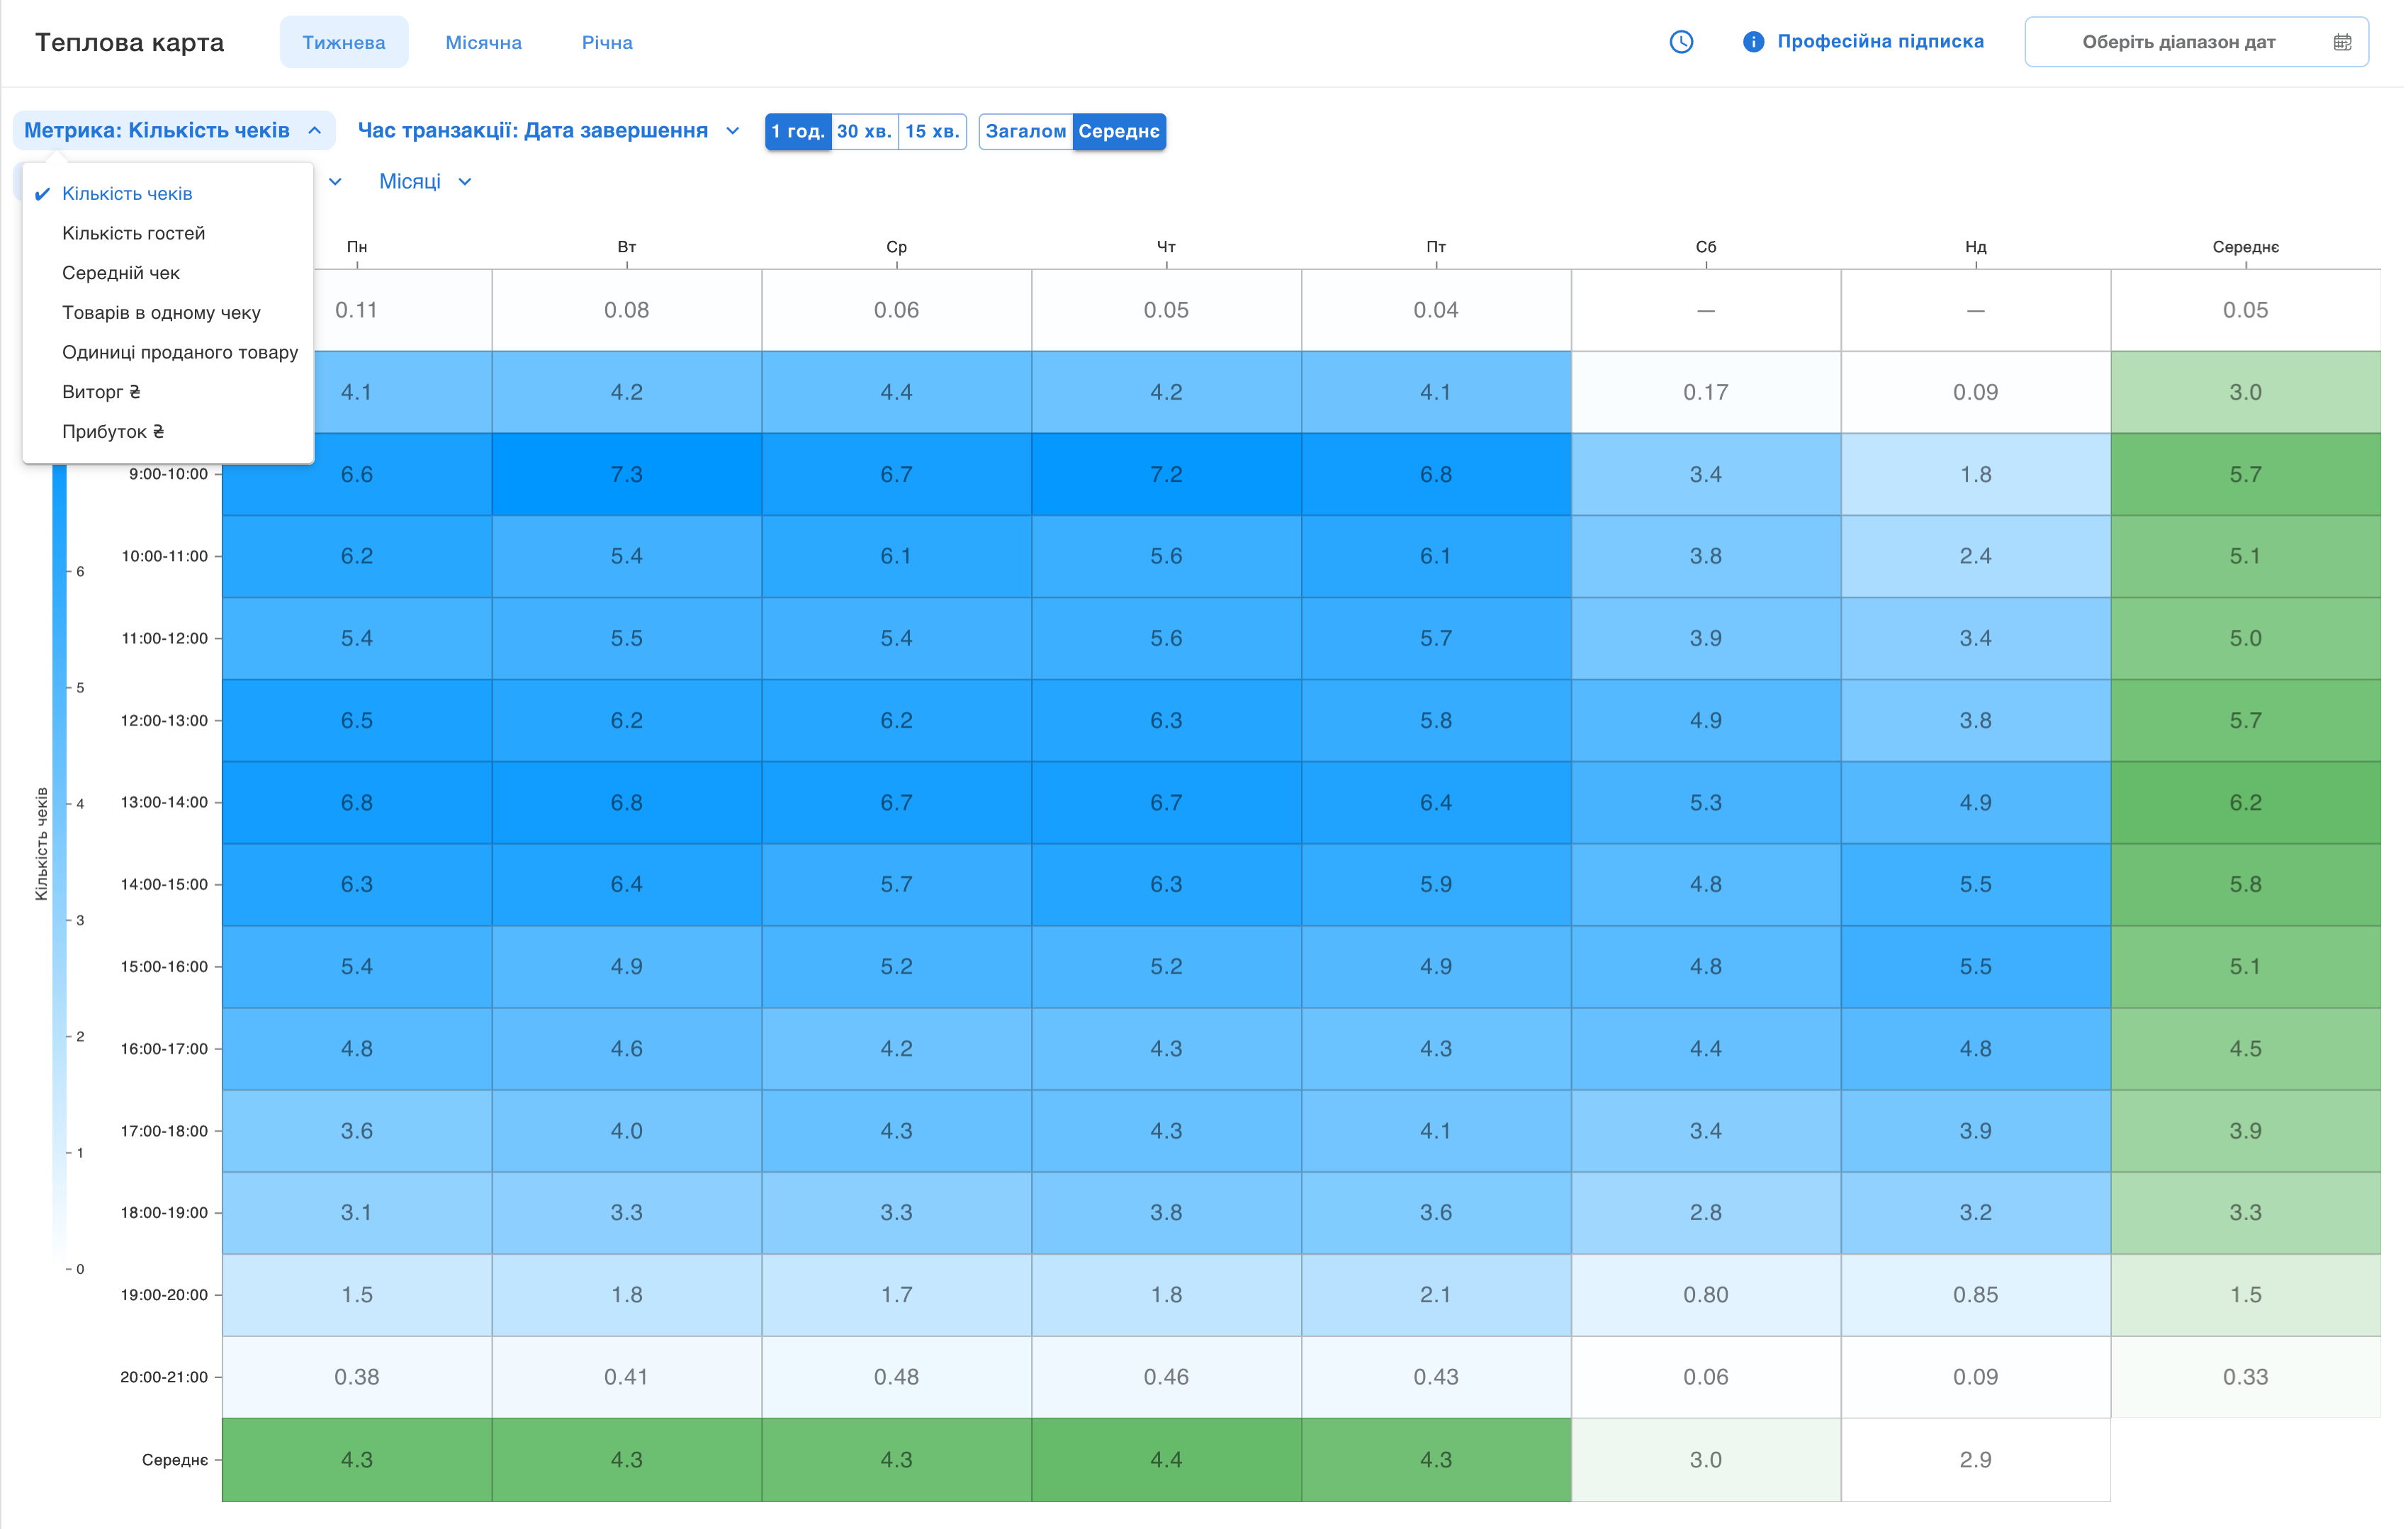This screenshot has height=1529, width=2408.
Task: Open Час транзакції dropdown
Action: point(548,131)
